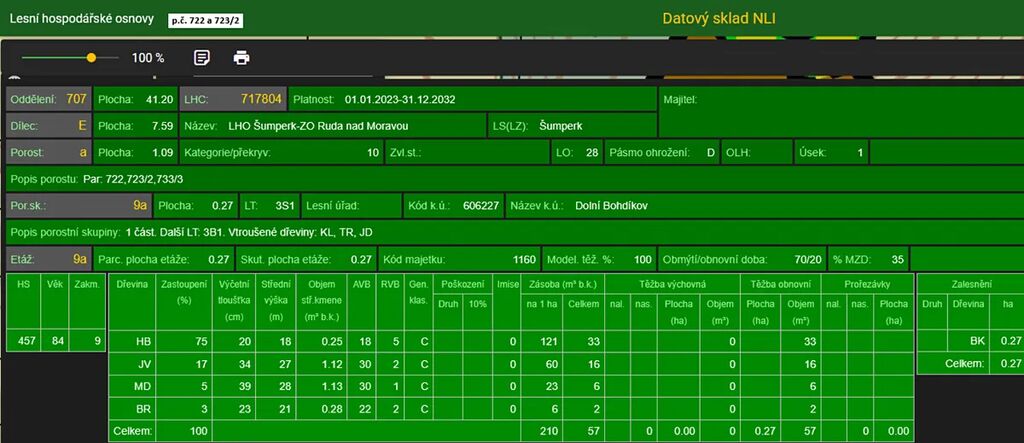Click the Porost 'a' field
The height and width of the screenshot is (443, 1024).
click(x=48, y=153)
